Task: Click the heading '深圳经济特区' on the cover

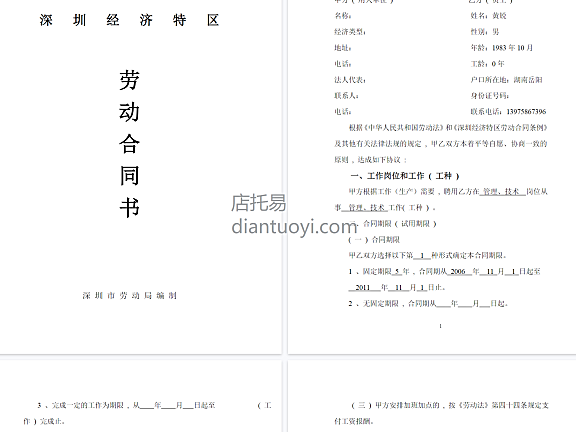Action: (x=129, y=20)
